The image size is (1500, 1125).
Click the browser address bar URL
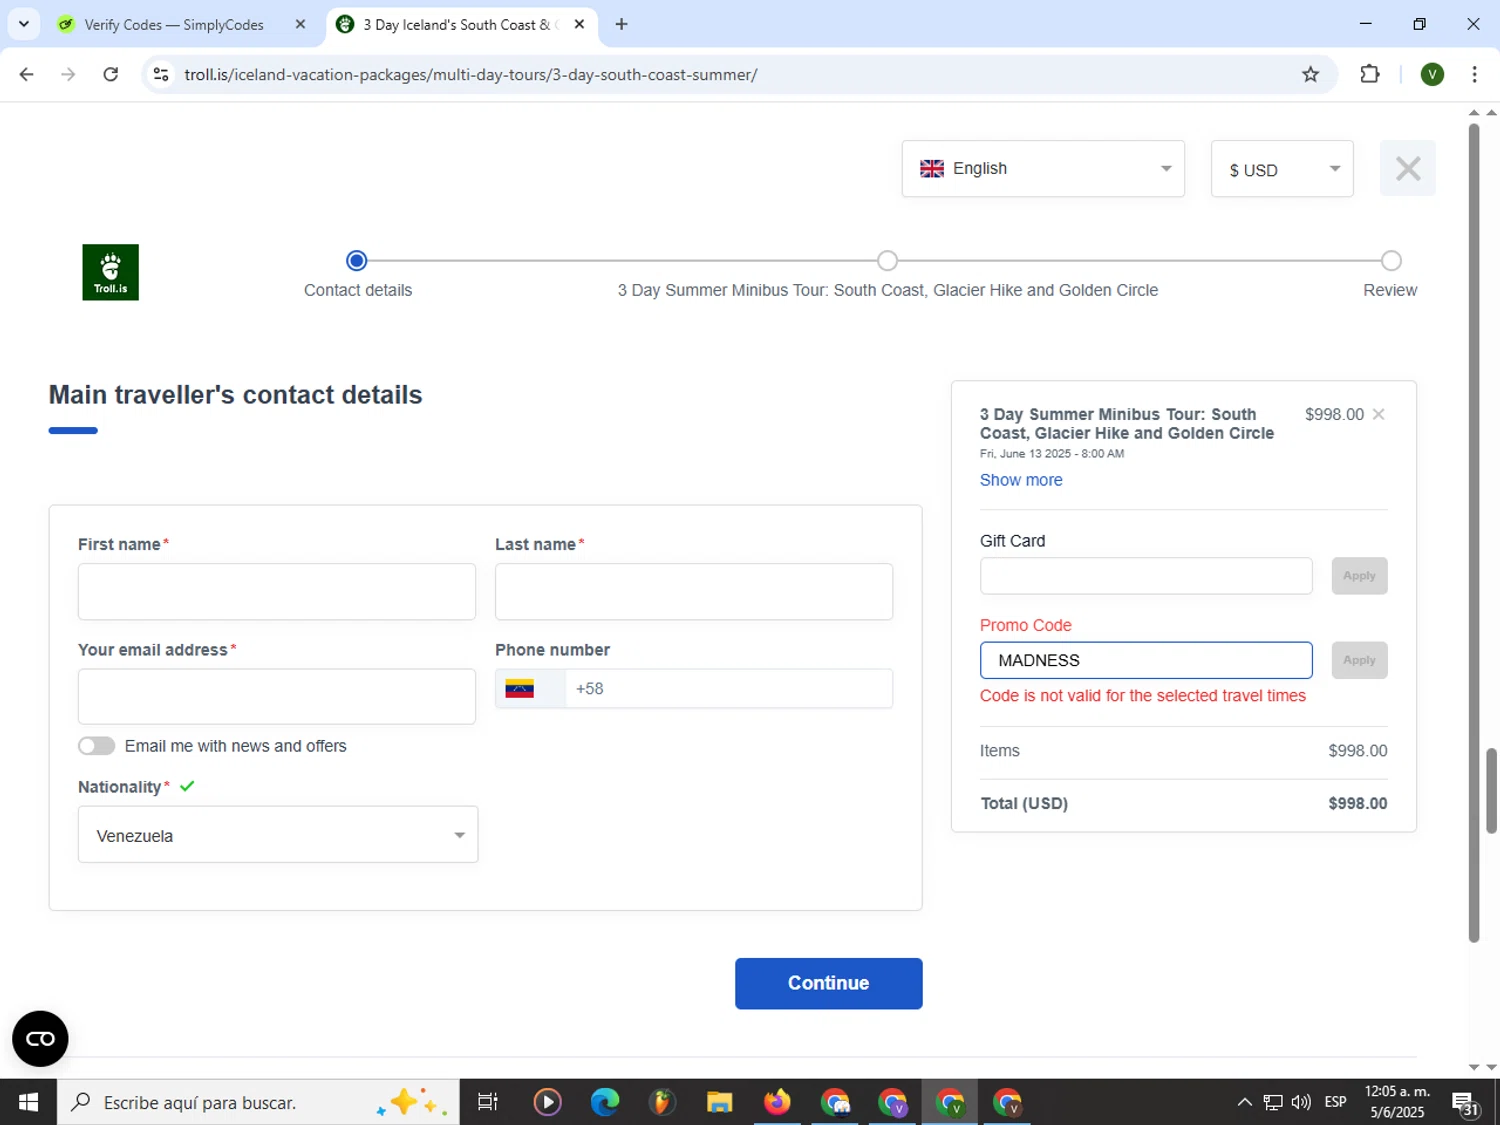(471, 74)
